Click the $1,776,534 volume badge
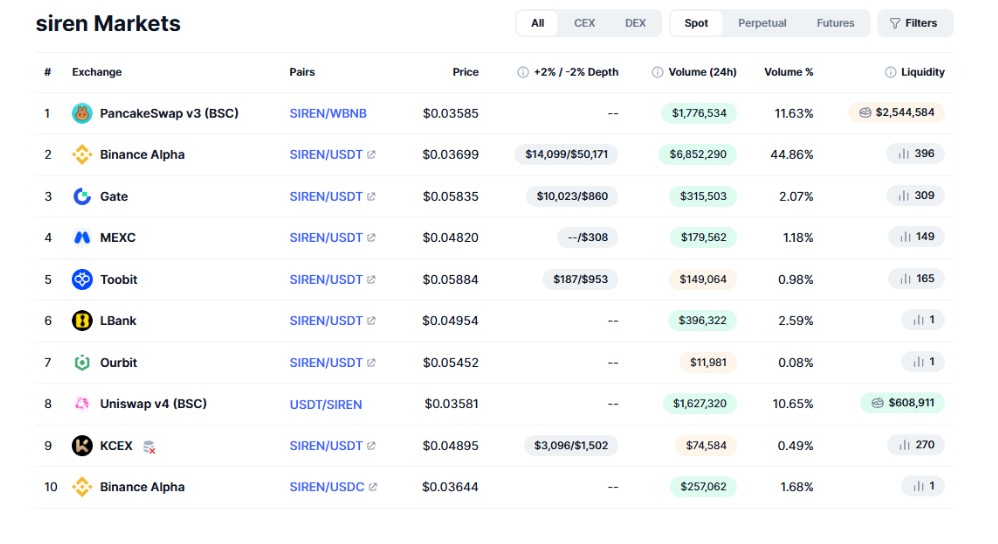 699,113
